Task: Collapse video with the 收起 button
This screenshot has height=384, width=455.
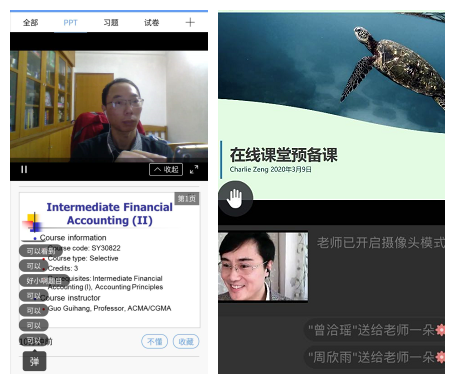Action: tap(166, 169)
